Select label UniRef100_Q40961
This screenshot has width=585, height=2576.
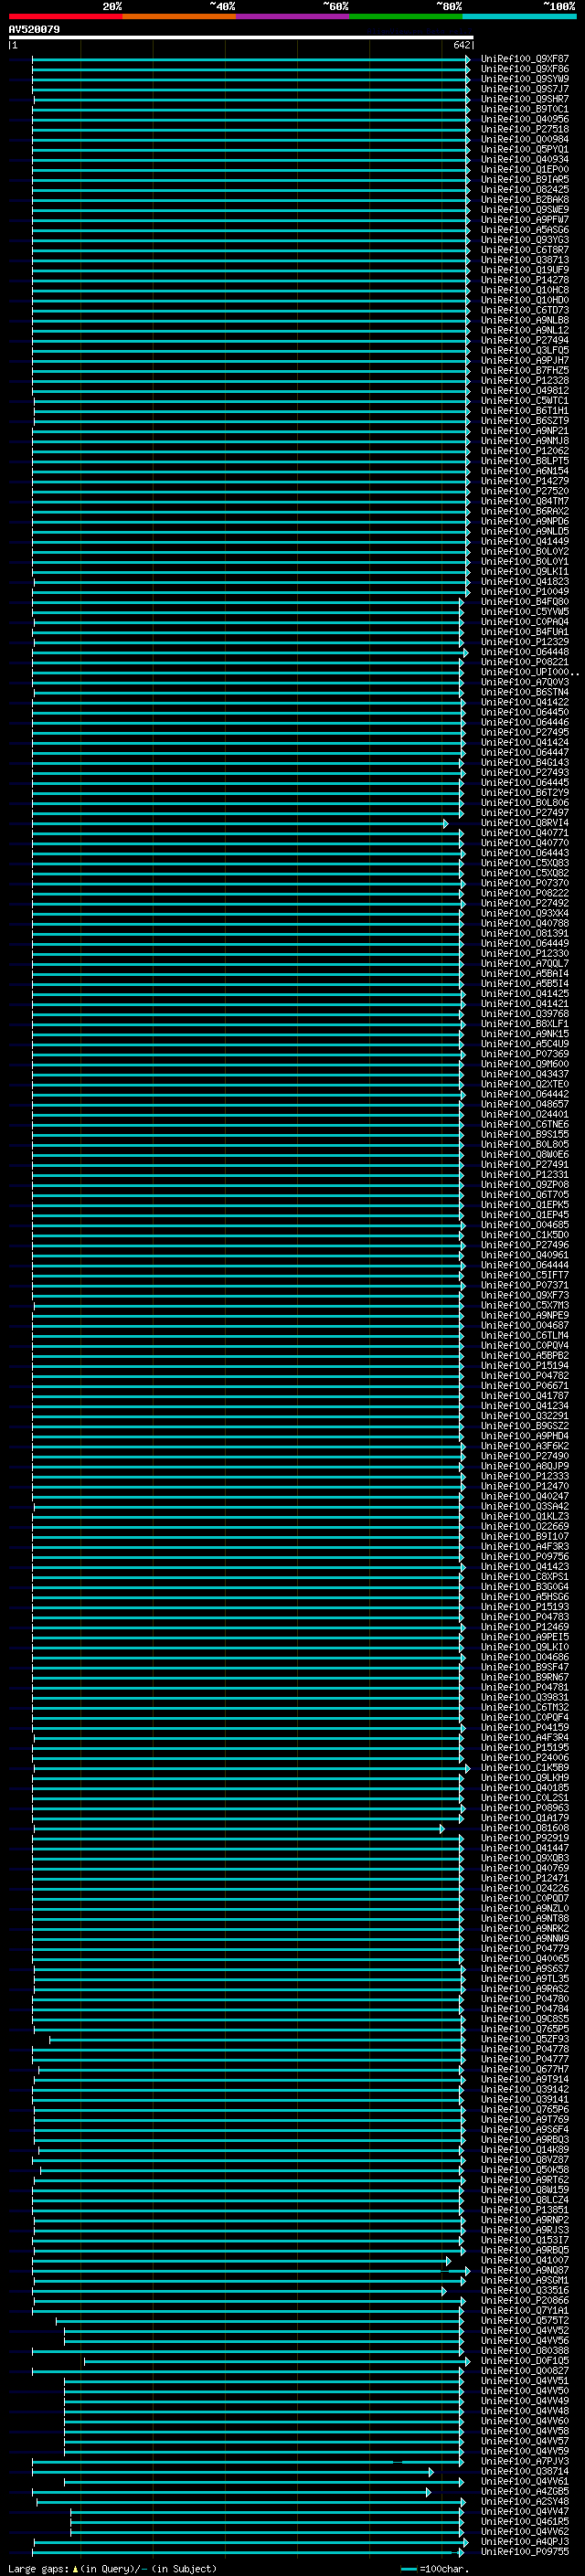(525, 1255)
